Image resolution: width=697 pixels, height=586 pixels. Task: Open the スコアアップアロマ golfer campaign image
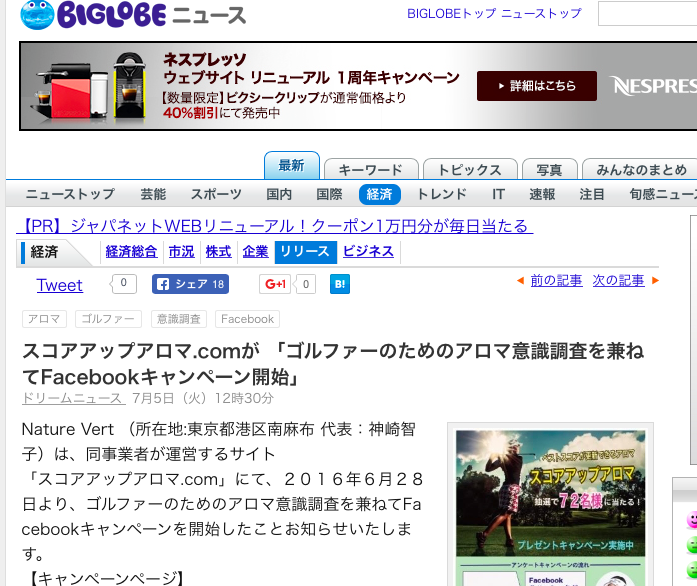pyautogui.click(x=550, y=507)
